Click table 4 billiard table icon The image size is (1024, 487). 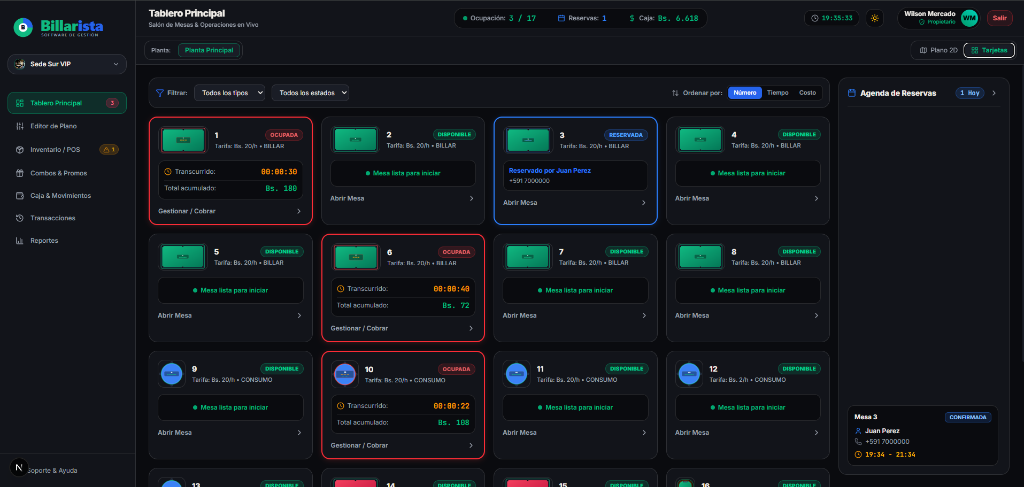tap(700, 140)
